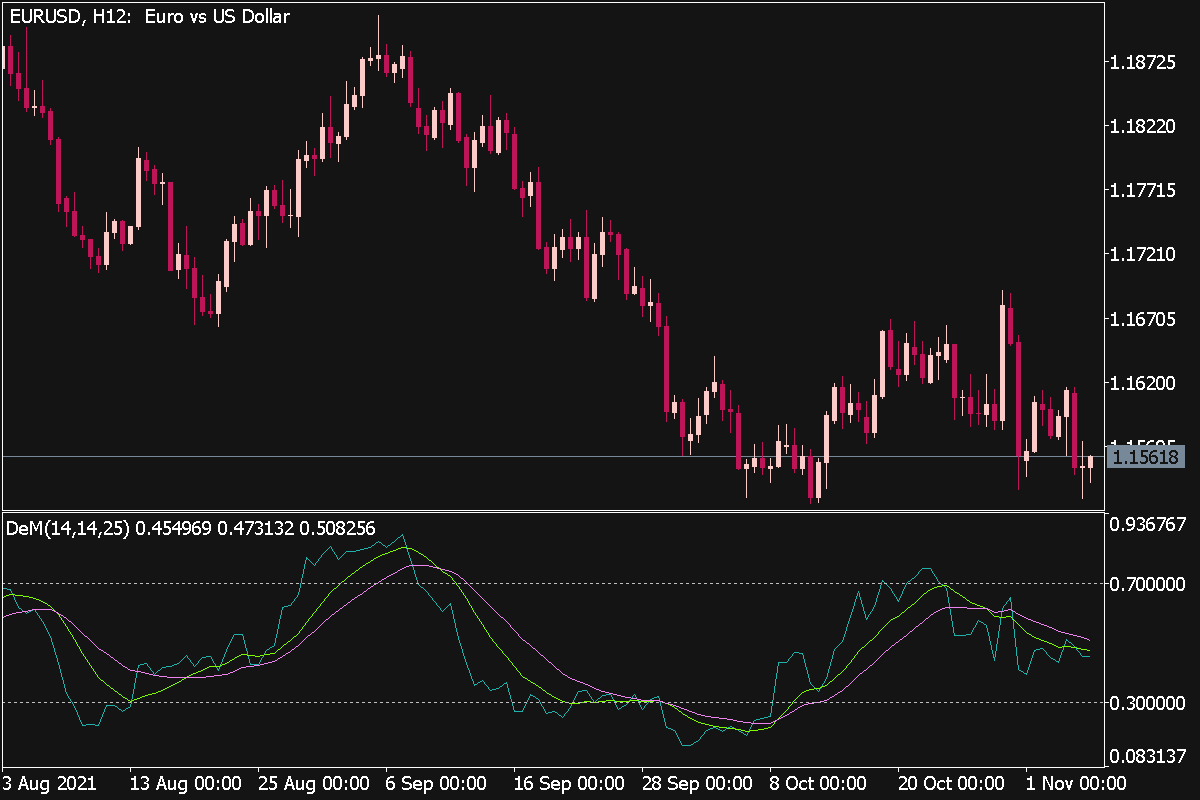Click the 16 Sep 00:00 date label
The height and width of the screenshot is (800, 1200).
click(568, 782)
